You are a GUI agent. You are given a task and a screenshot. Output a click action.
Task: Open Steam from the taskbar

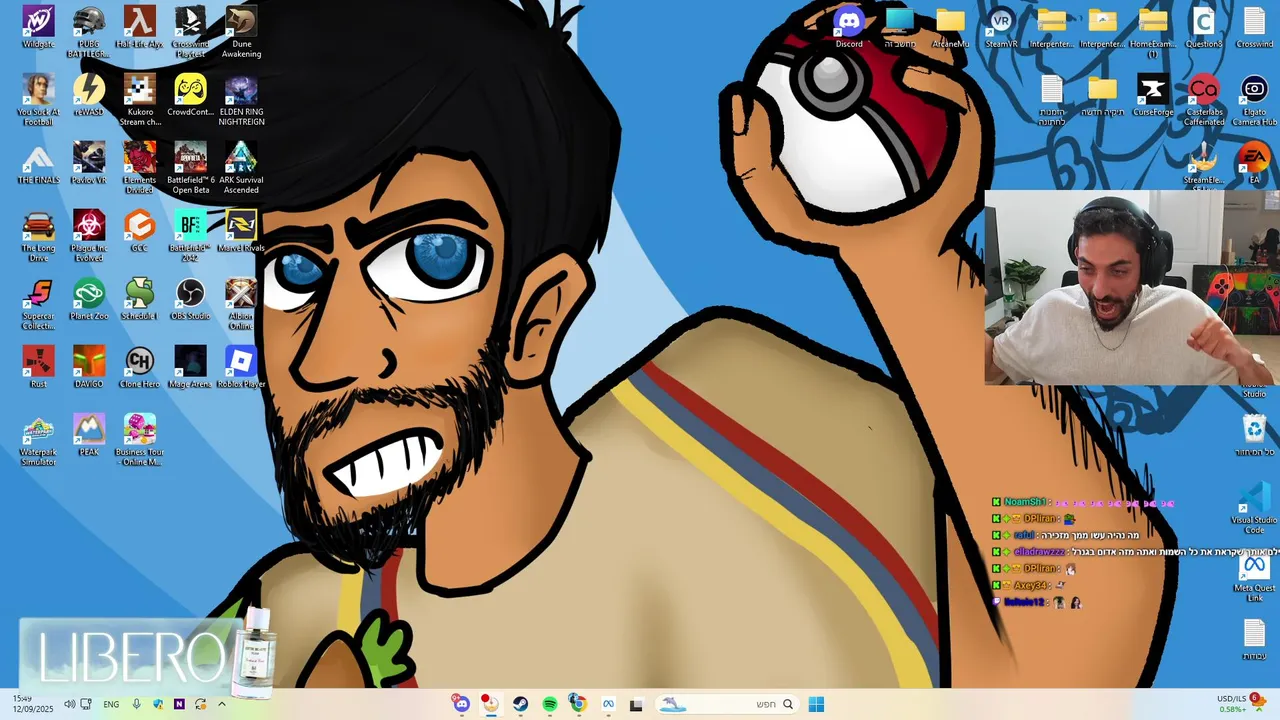point(520,704)
